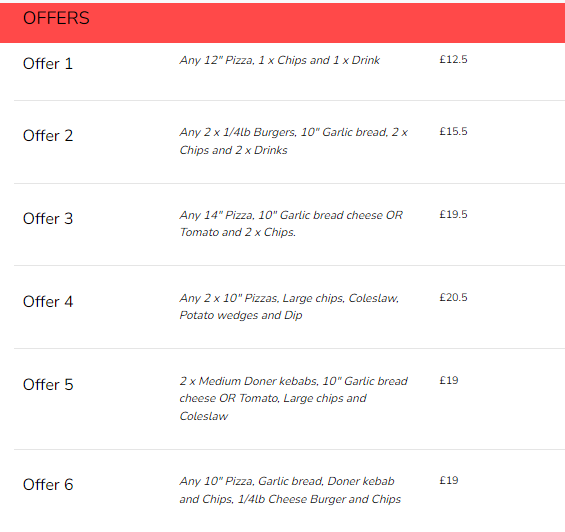Click the £20.5 price for Offer 4
The width and height of the screenshot is (565, 532).
453,297
